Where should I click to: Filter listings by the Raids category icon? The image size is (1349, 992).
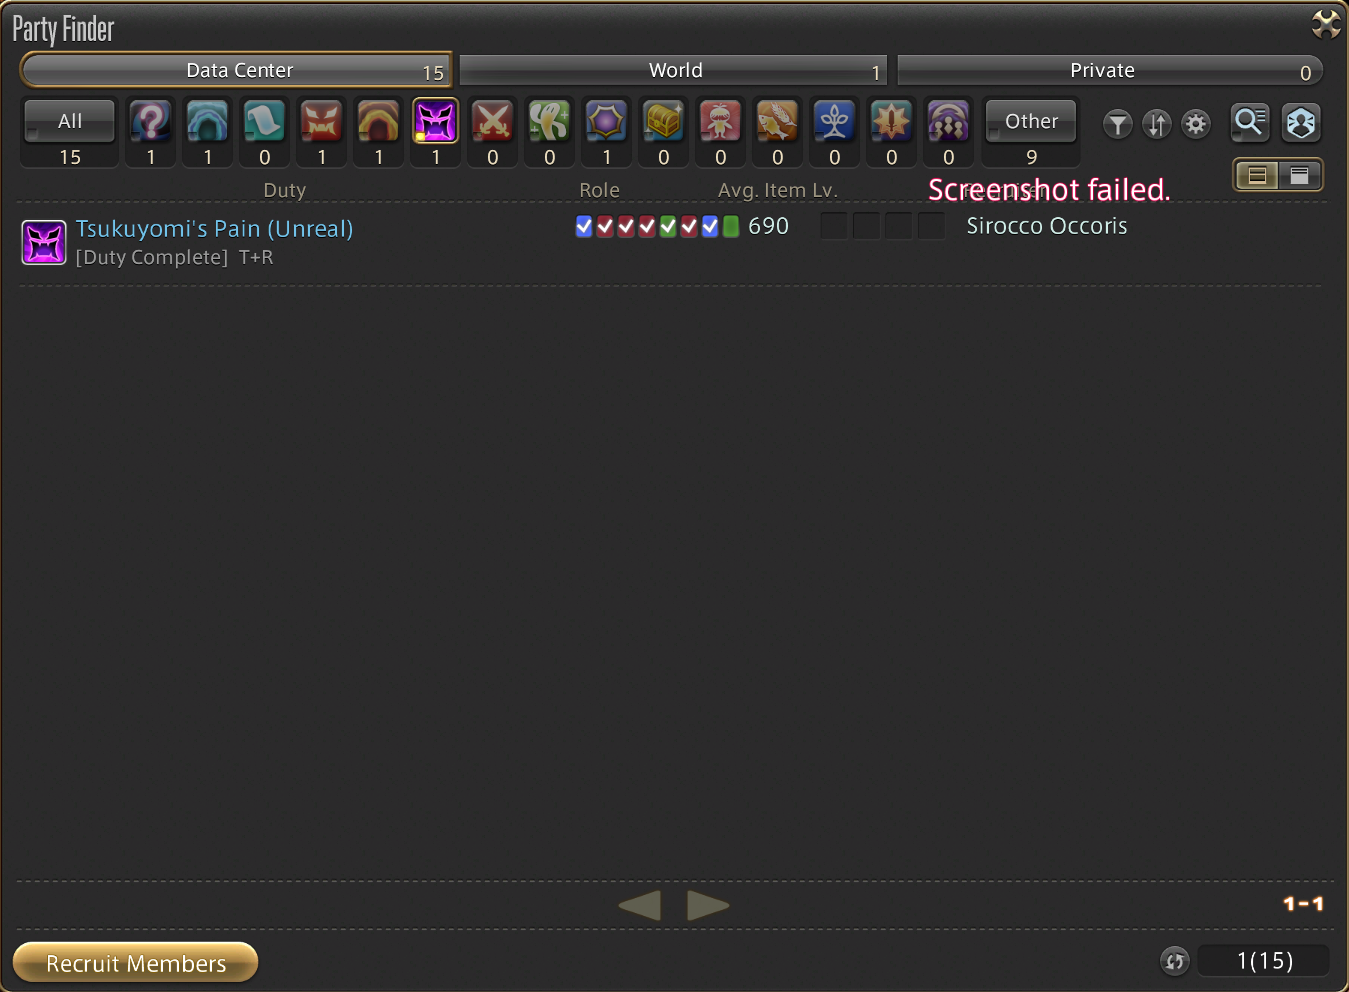pos(379,122)
